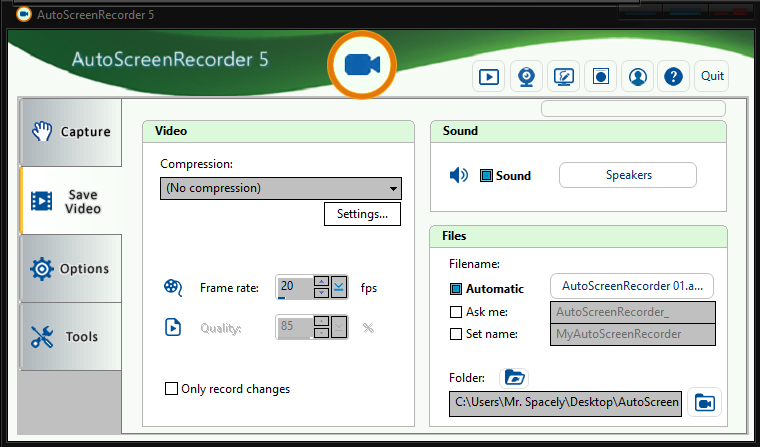Open compression Settings... button

(x=362, y=214)
